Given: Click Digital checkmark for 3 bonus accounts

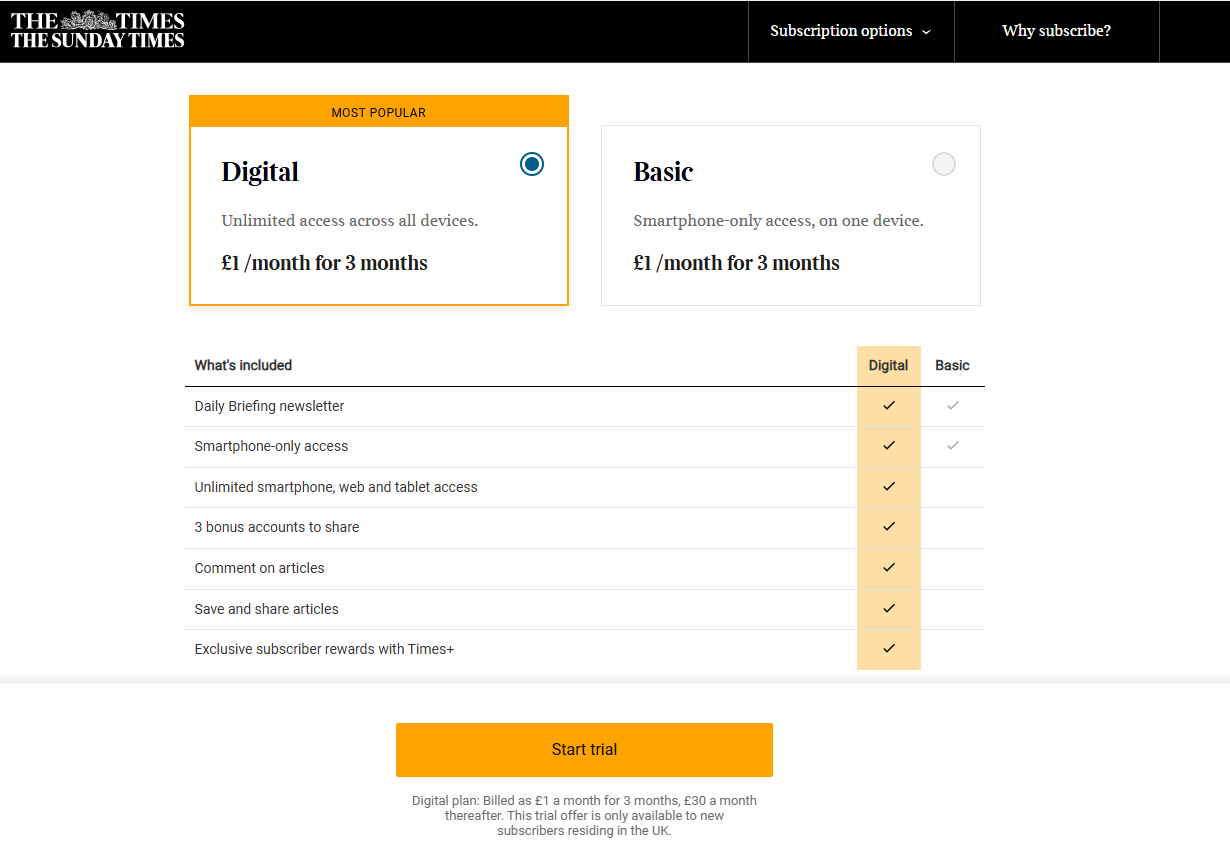Looking at the screenshot, I should coord(889,526).
